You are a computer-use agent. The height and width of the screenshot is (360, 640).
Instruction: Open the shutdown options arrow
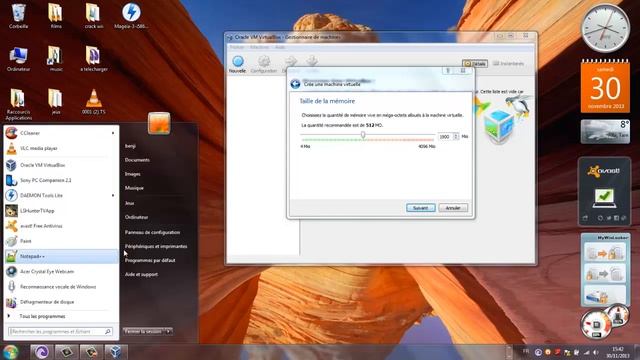point(168,331)
